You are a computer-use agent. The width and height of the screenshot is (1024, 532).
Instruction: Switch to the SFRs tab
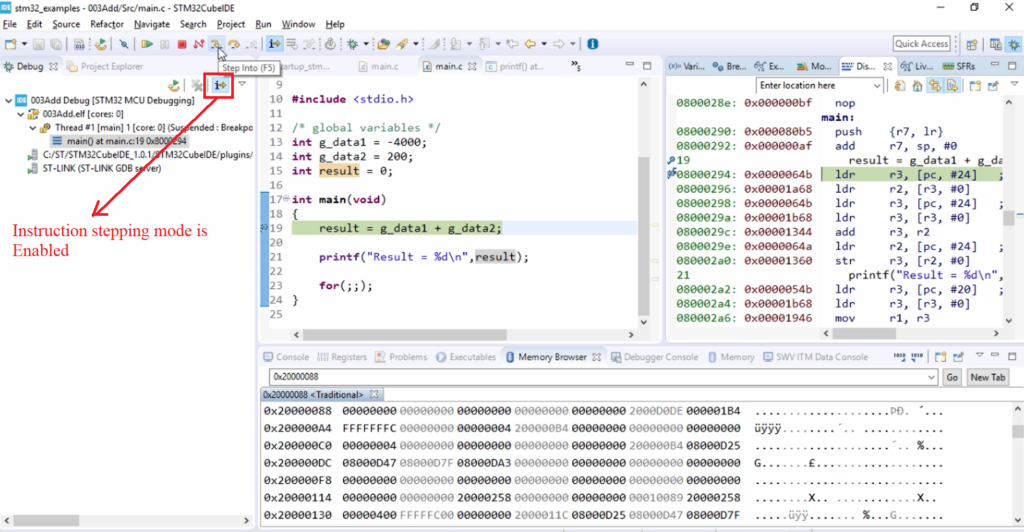coord(959,67)
